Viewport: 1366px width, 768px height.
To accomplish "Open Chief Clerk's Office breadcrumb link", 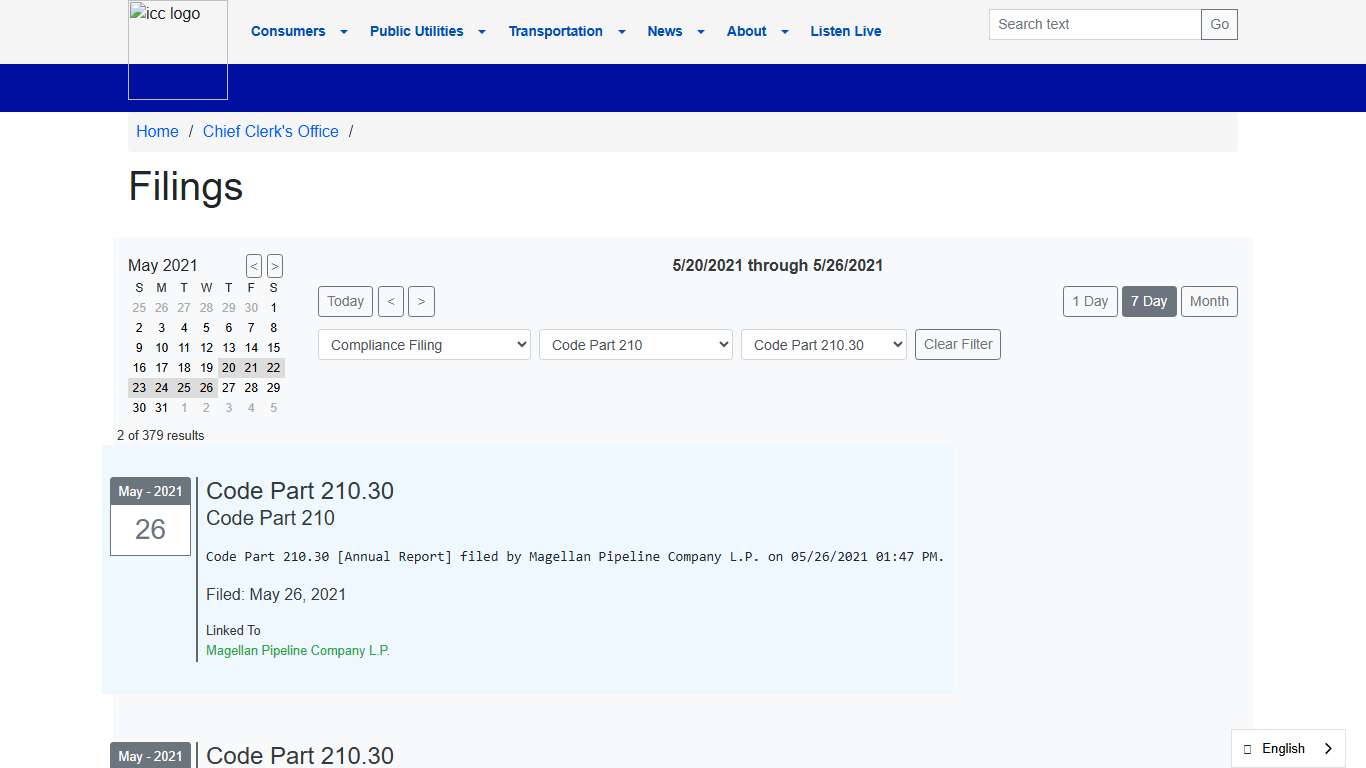I will (x=270, y=132).
